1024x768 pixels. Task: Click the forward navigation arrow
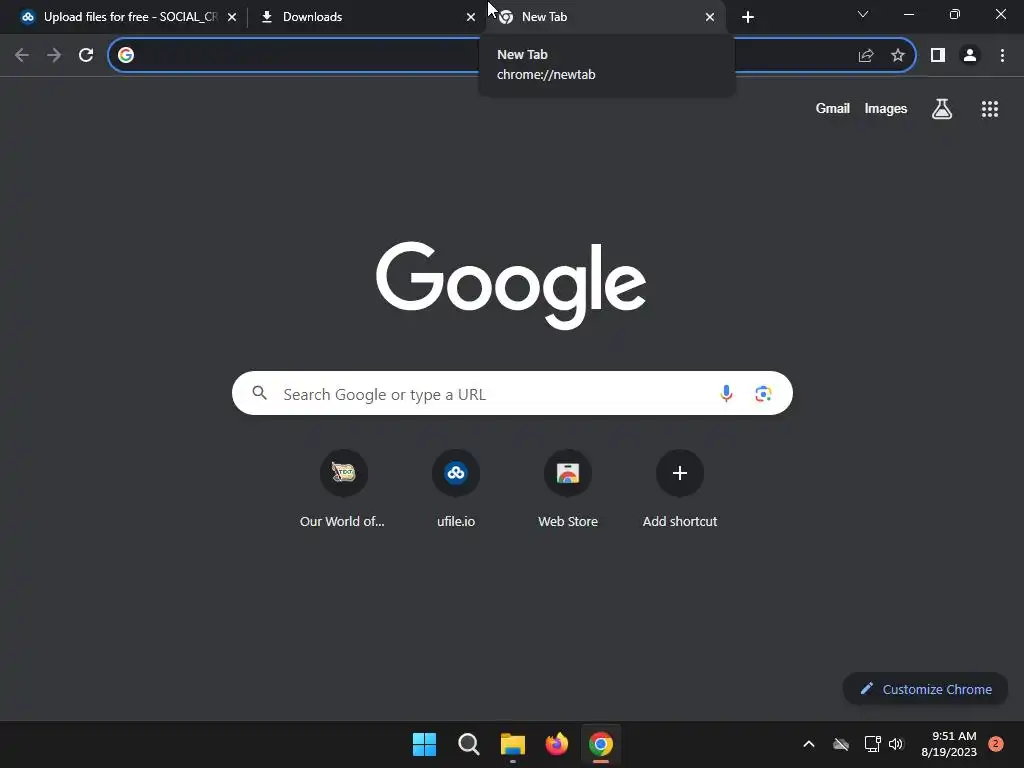[54, 56]
